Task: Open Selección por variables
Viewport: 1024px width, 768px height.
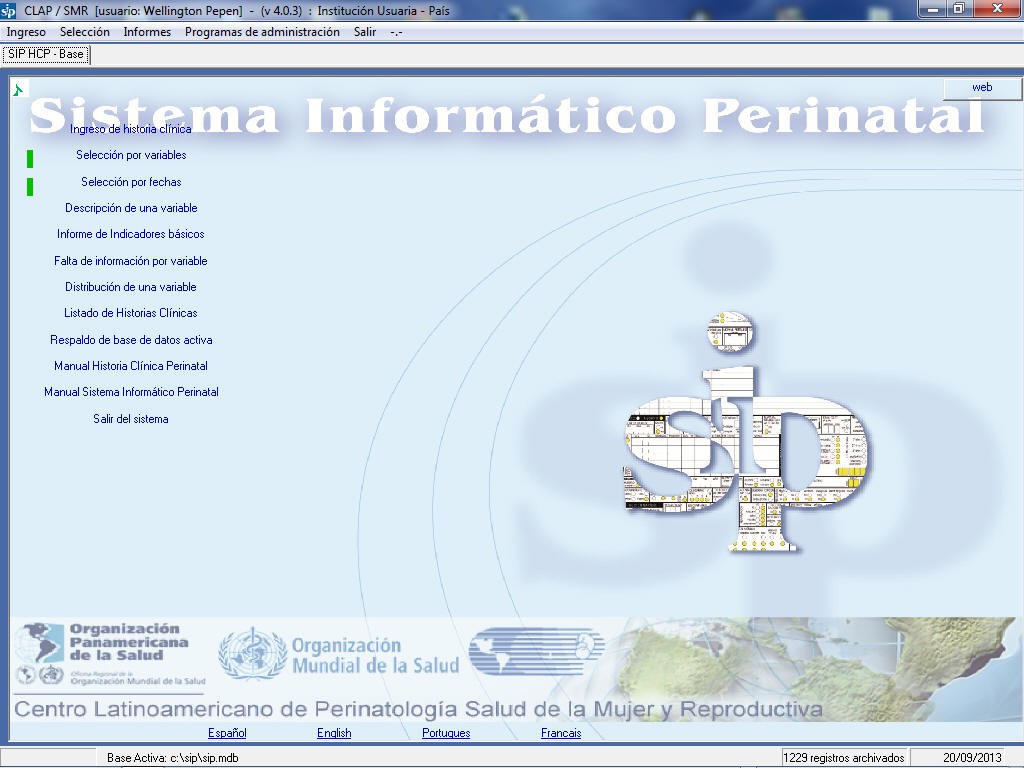Action: click(131, 155)
